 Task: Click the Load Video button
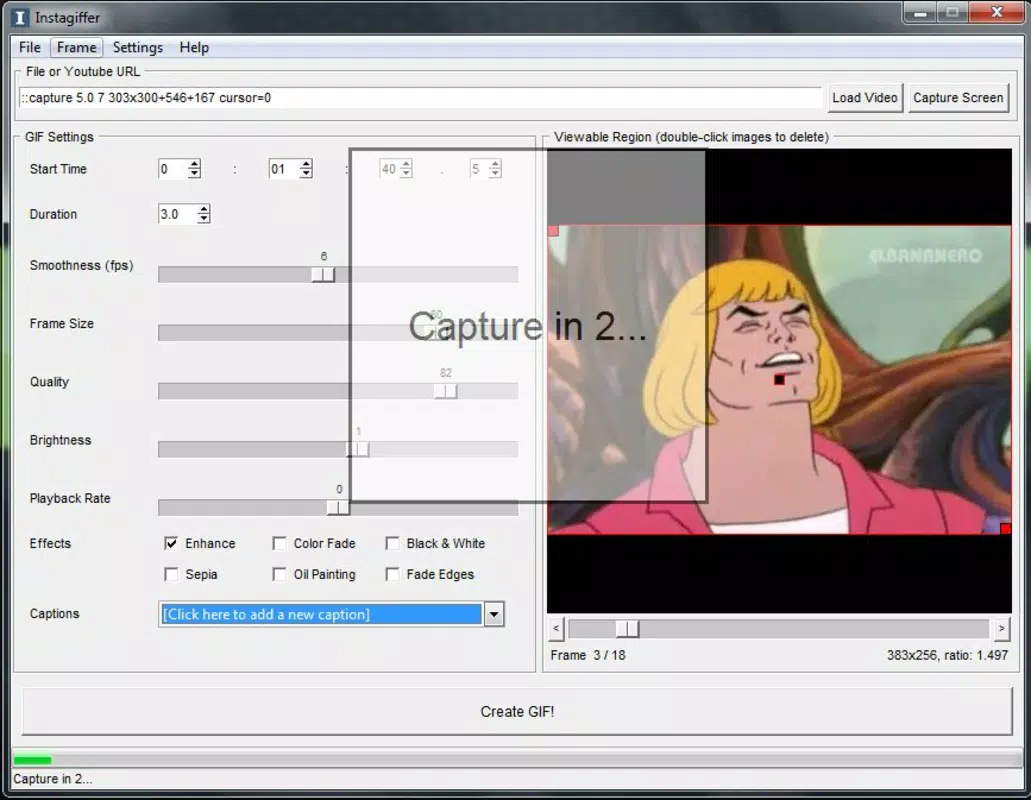(x=865, y=98)
